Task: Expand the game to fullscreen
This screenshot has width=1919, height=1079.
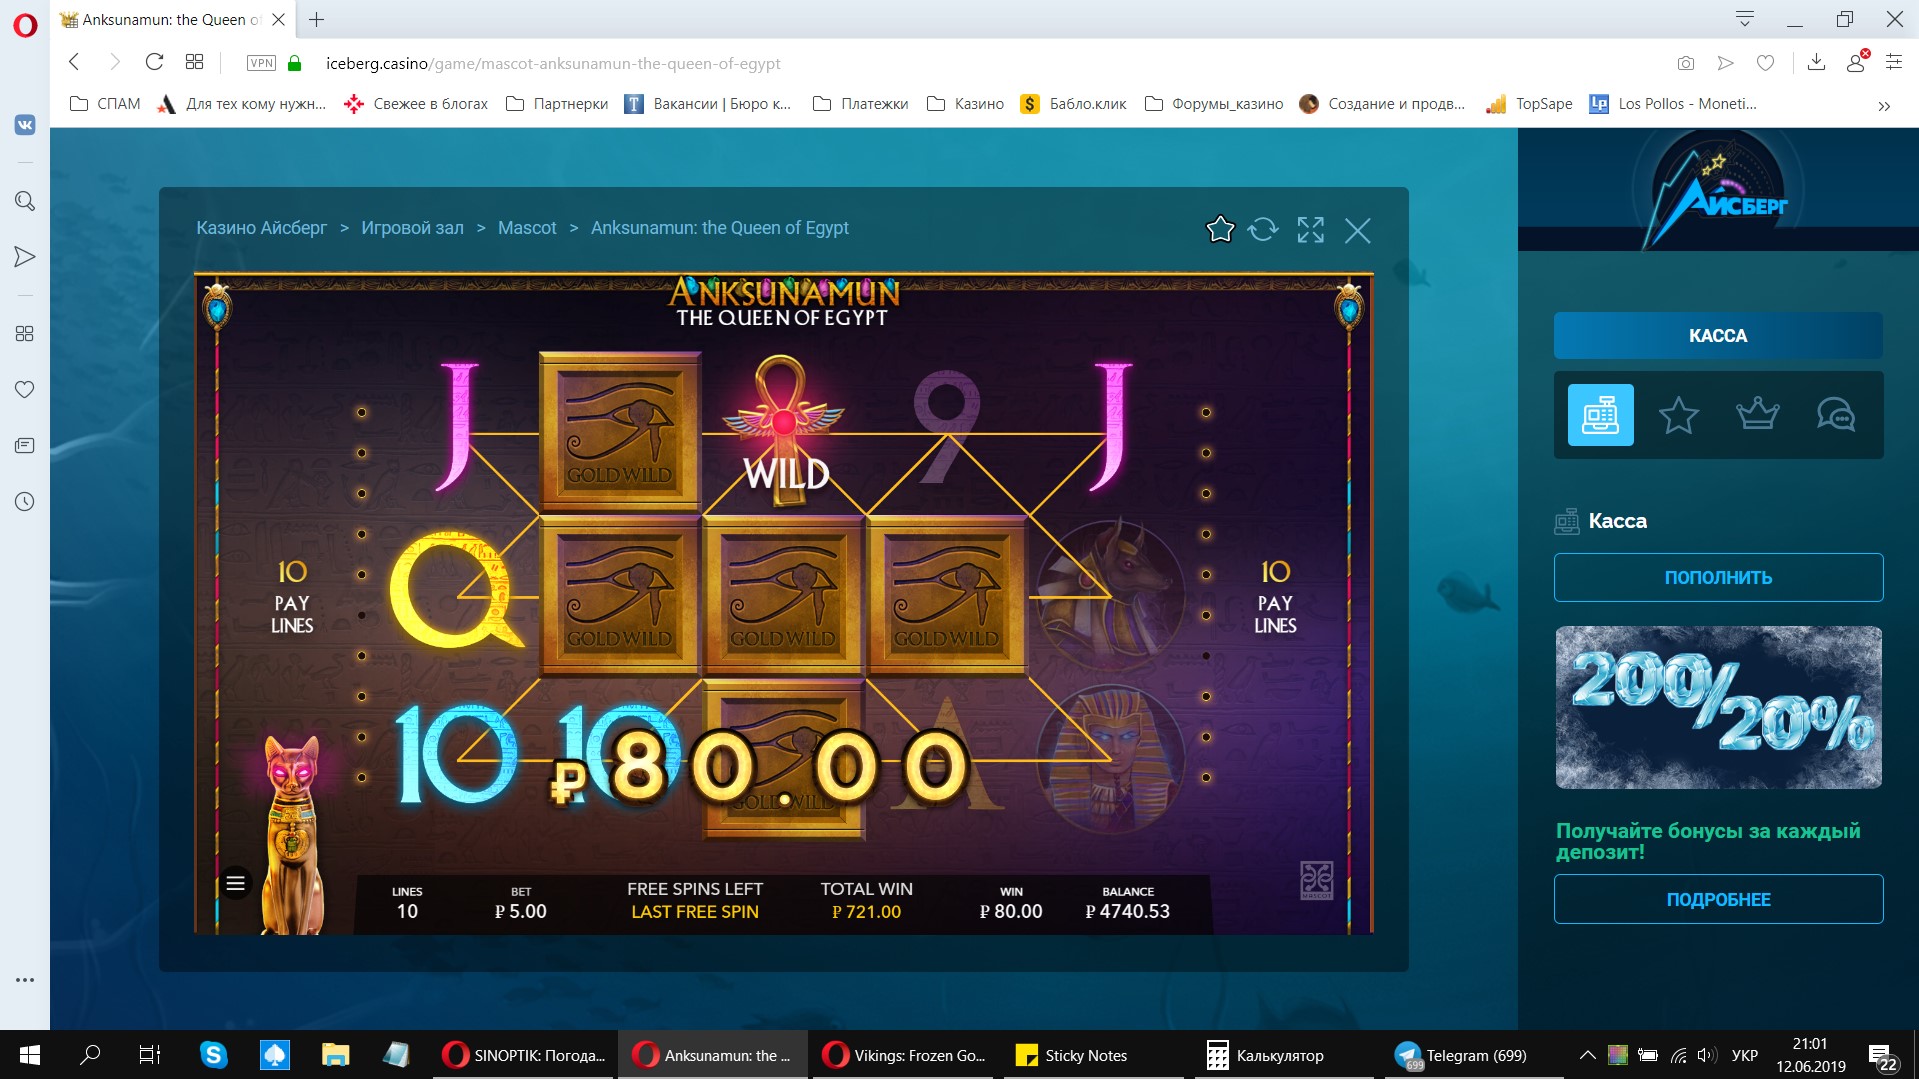Action: click(x=1311, y=230)
